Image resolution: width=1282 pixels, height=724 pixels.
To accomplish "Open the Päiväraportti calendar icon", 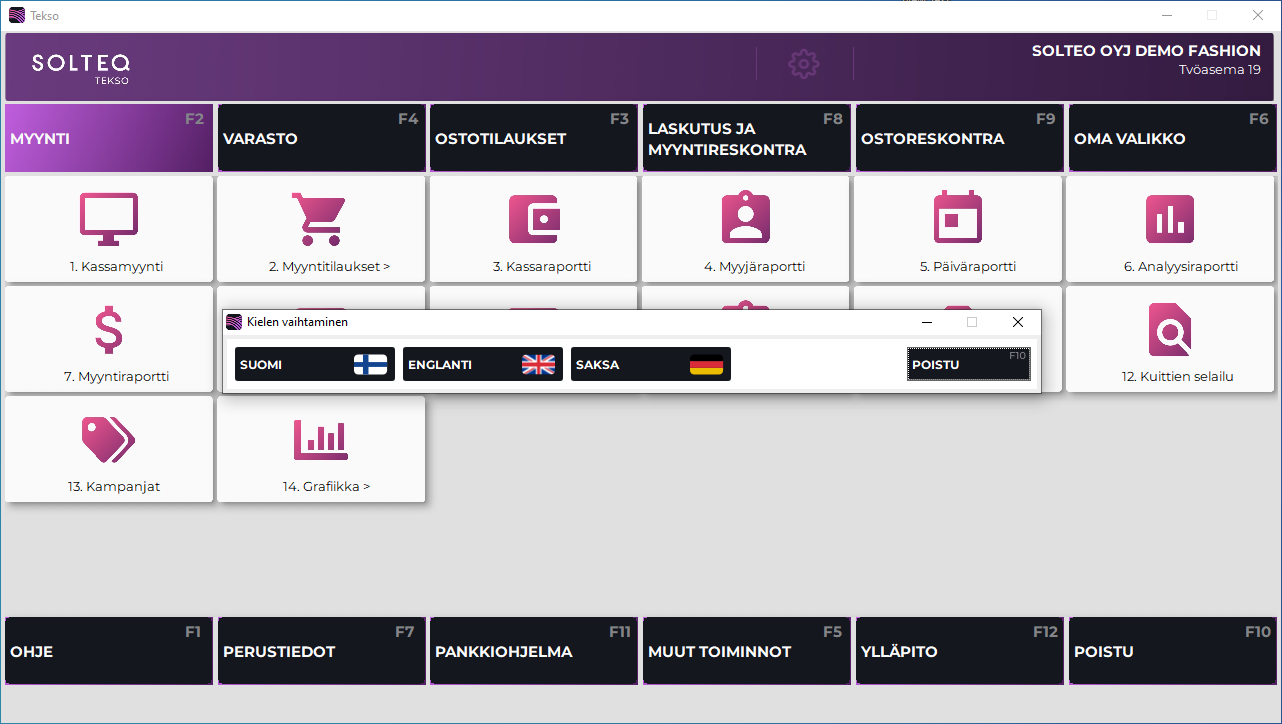I will point(957,219).
